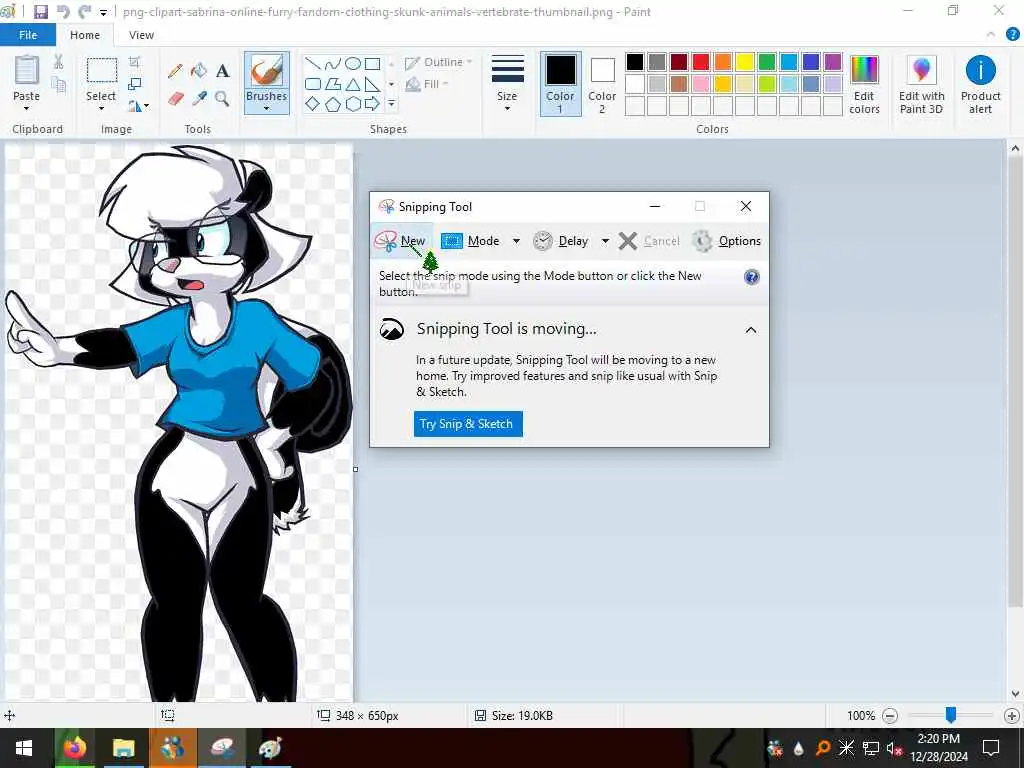Select the Magnifier tool

coord(222,99)
